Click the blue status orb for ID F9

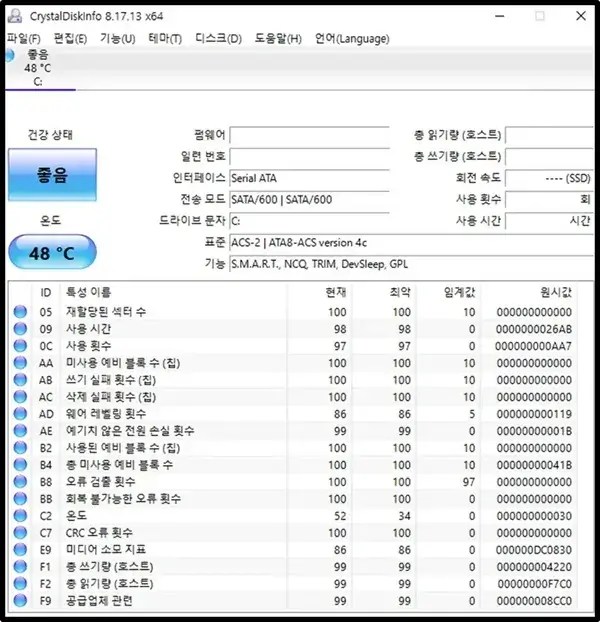(20, 601)
